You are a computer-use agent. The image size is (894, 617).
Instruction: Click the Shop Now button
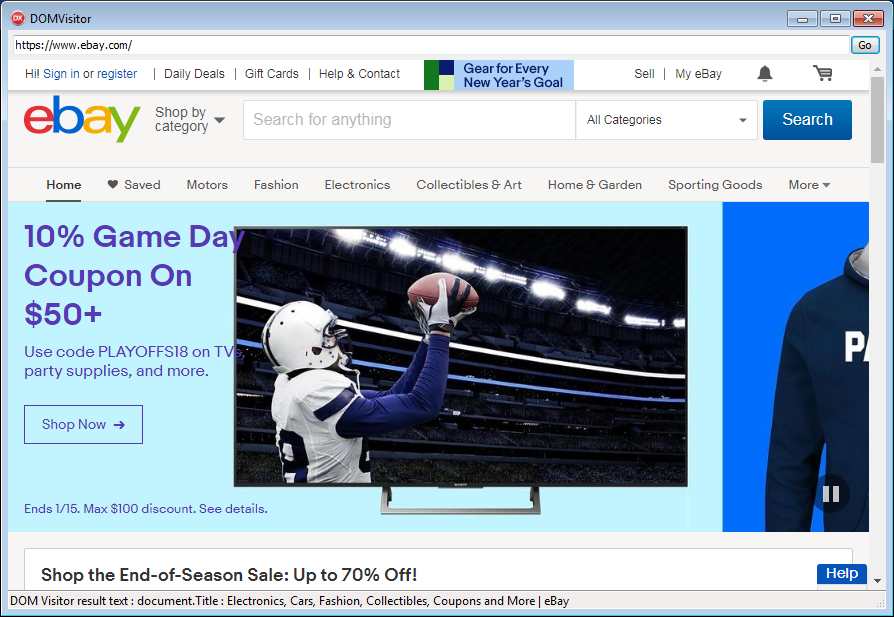(83, 424)
